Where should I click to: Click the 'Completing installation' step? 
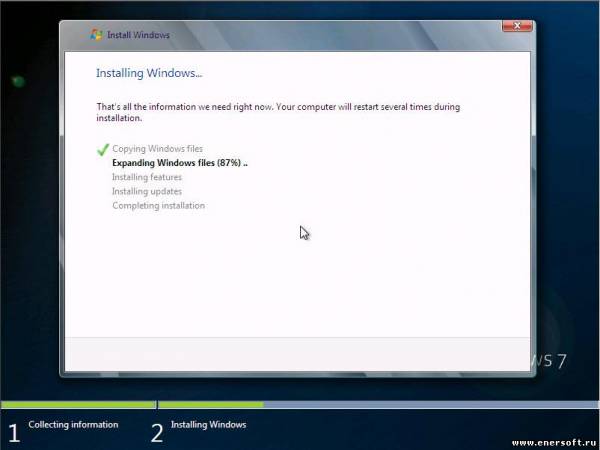(x=158, y=205)
